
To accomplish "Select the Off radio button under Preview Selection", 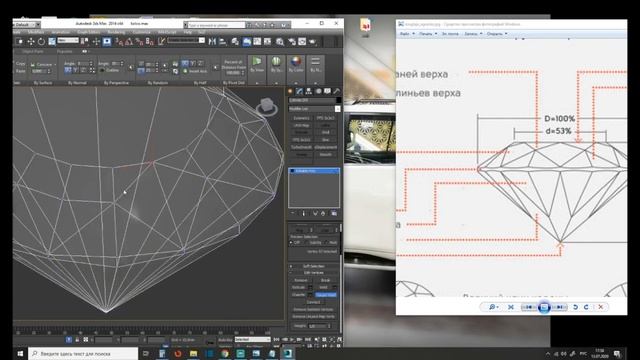I will [x=291, y=242].
